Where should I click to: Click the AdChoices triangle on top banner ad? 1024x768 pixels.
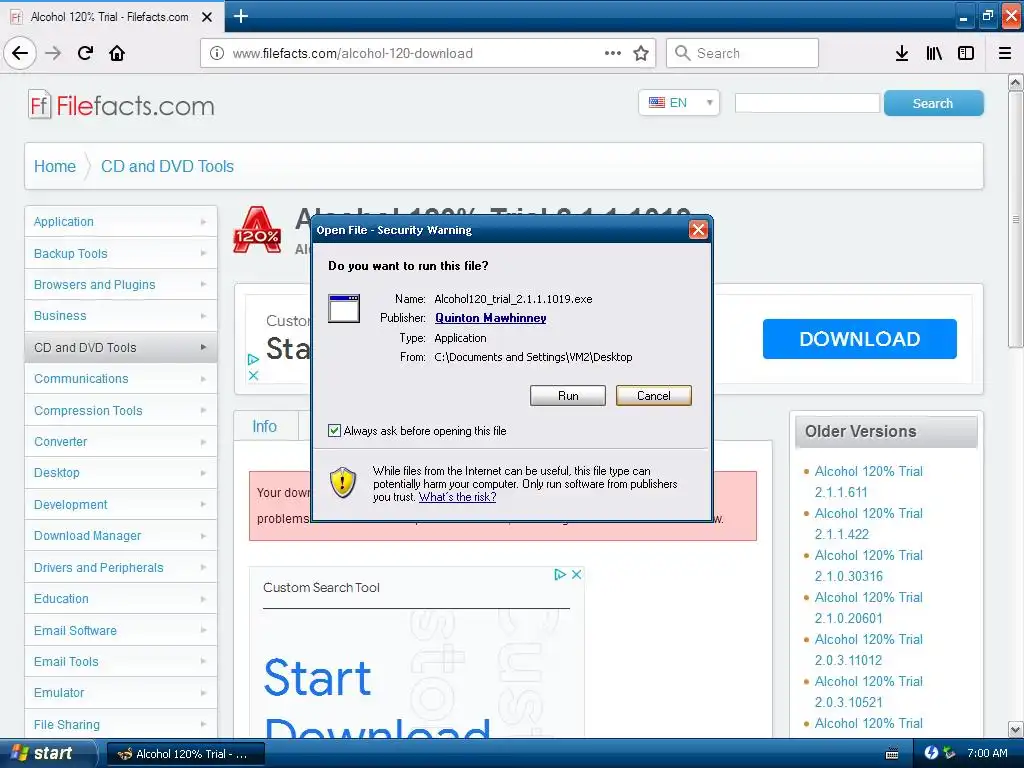click(253, 359)
